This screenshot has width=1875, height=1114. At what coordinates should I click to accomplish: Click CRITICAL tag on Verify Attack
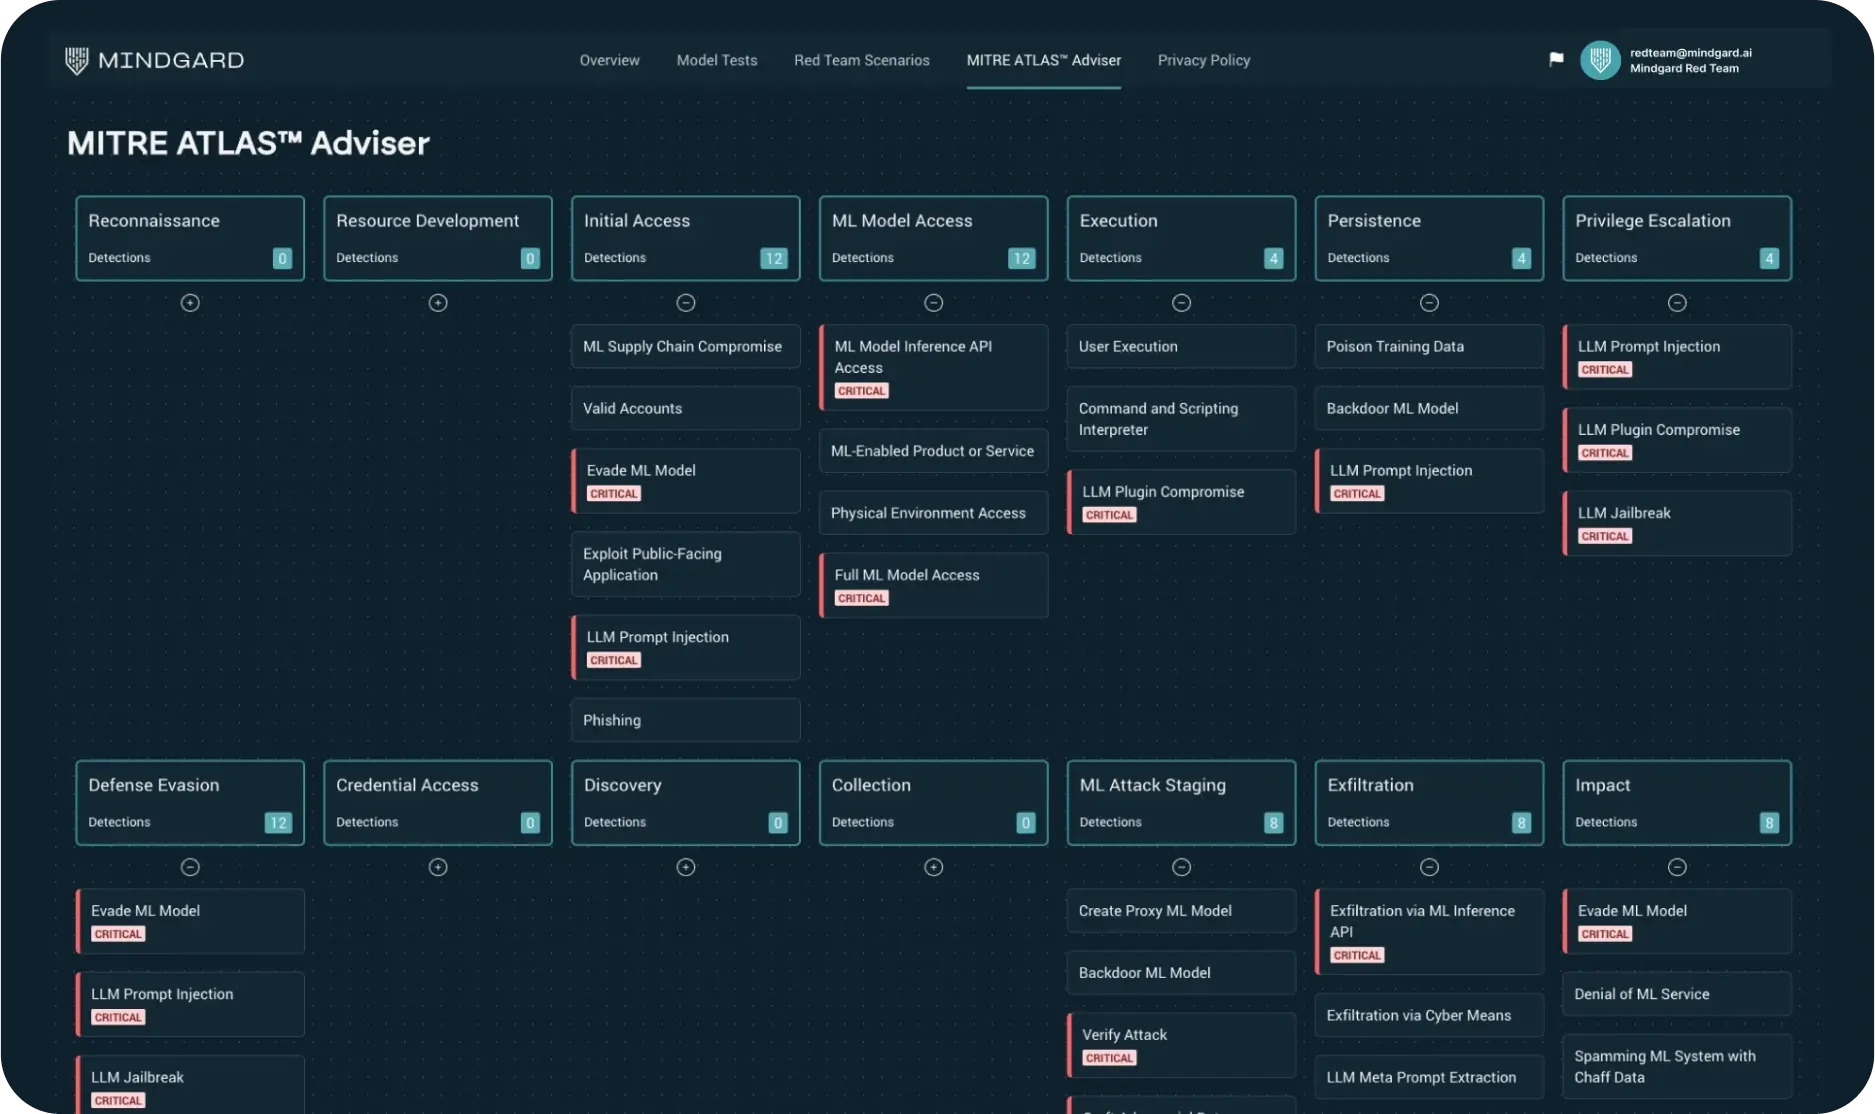click(x=1109, y=1058)
